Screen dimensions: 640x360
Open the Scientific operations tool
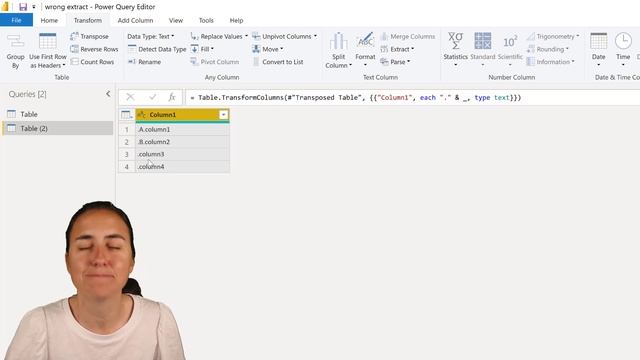point(510,49)
